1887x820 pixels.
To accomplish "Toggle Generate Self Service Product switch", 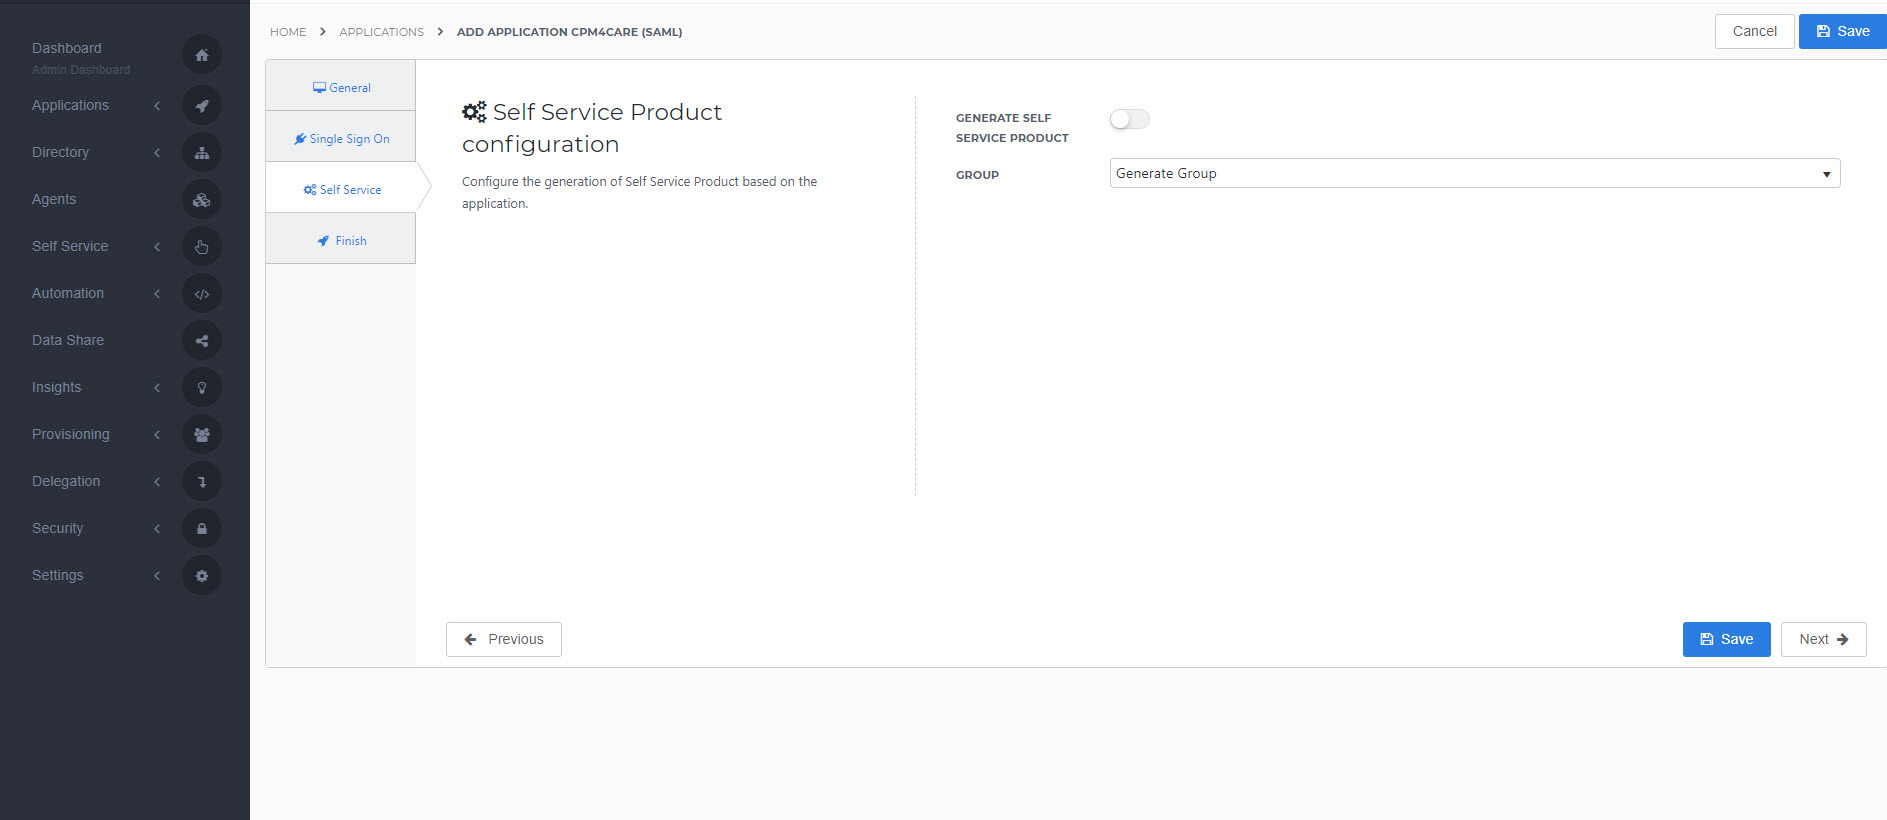I will (x=1130, y=119).
